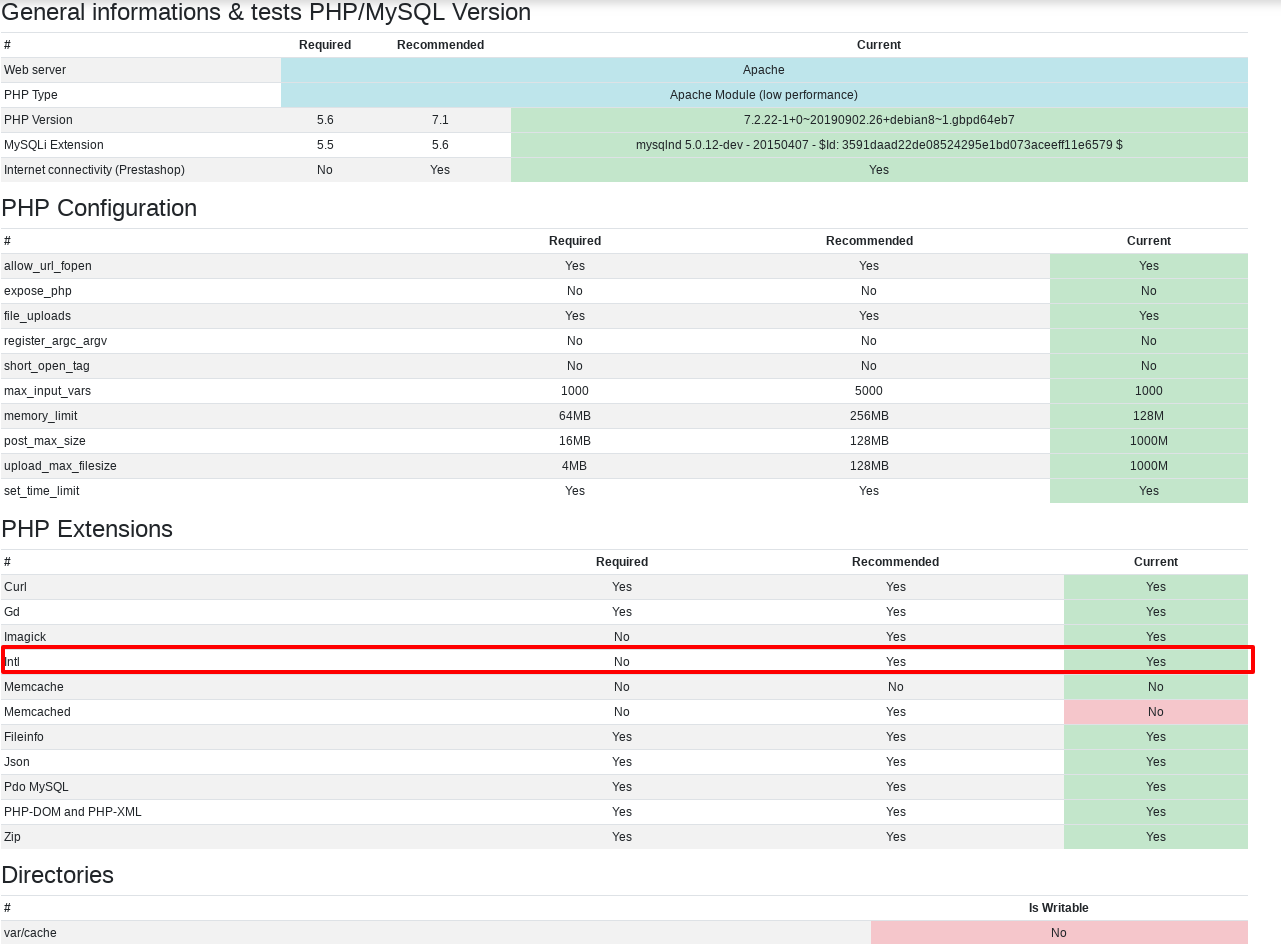Click the Directories section heading
Screen dimensions: 1281x944
click(x=57, y=874)
